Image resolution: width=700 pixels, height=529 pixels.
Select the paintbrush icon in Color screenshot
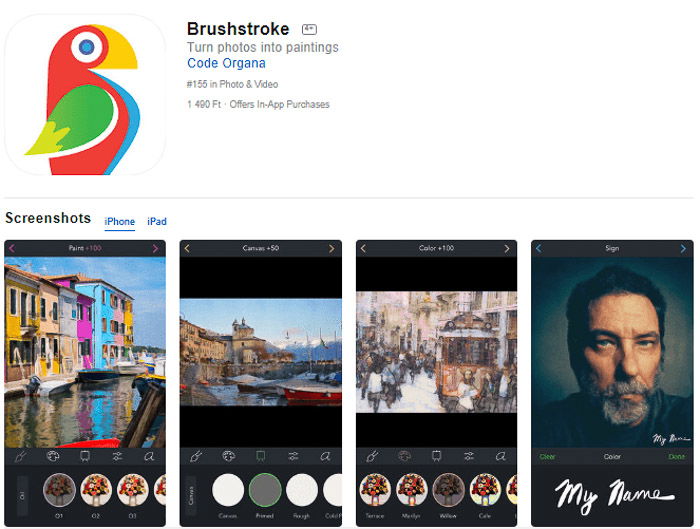point(372,456)
